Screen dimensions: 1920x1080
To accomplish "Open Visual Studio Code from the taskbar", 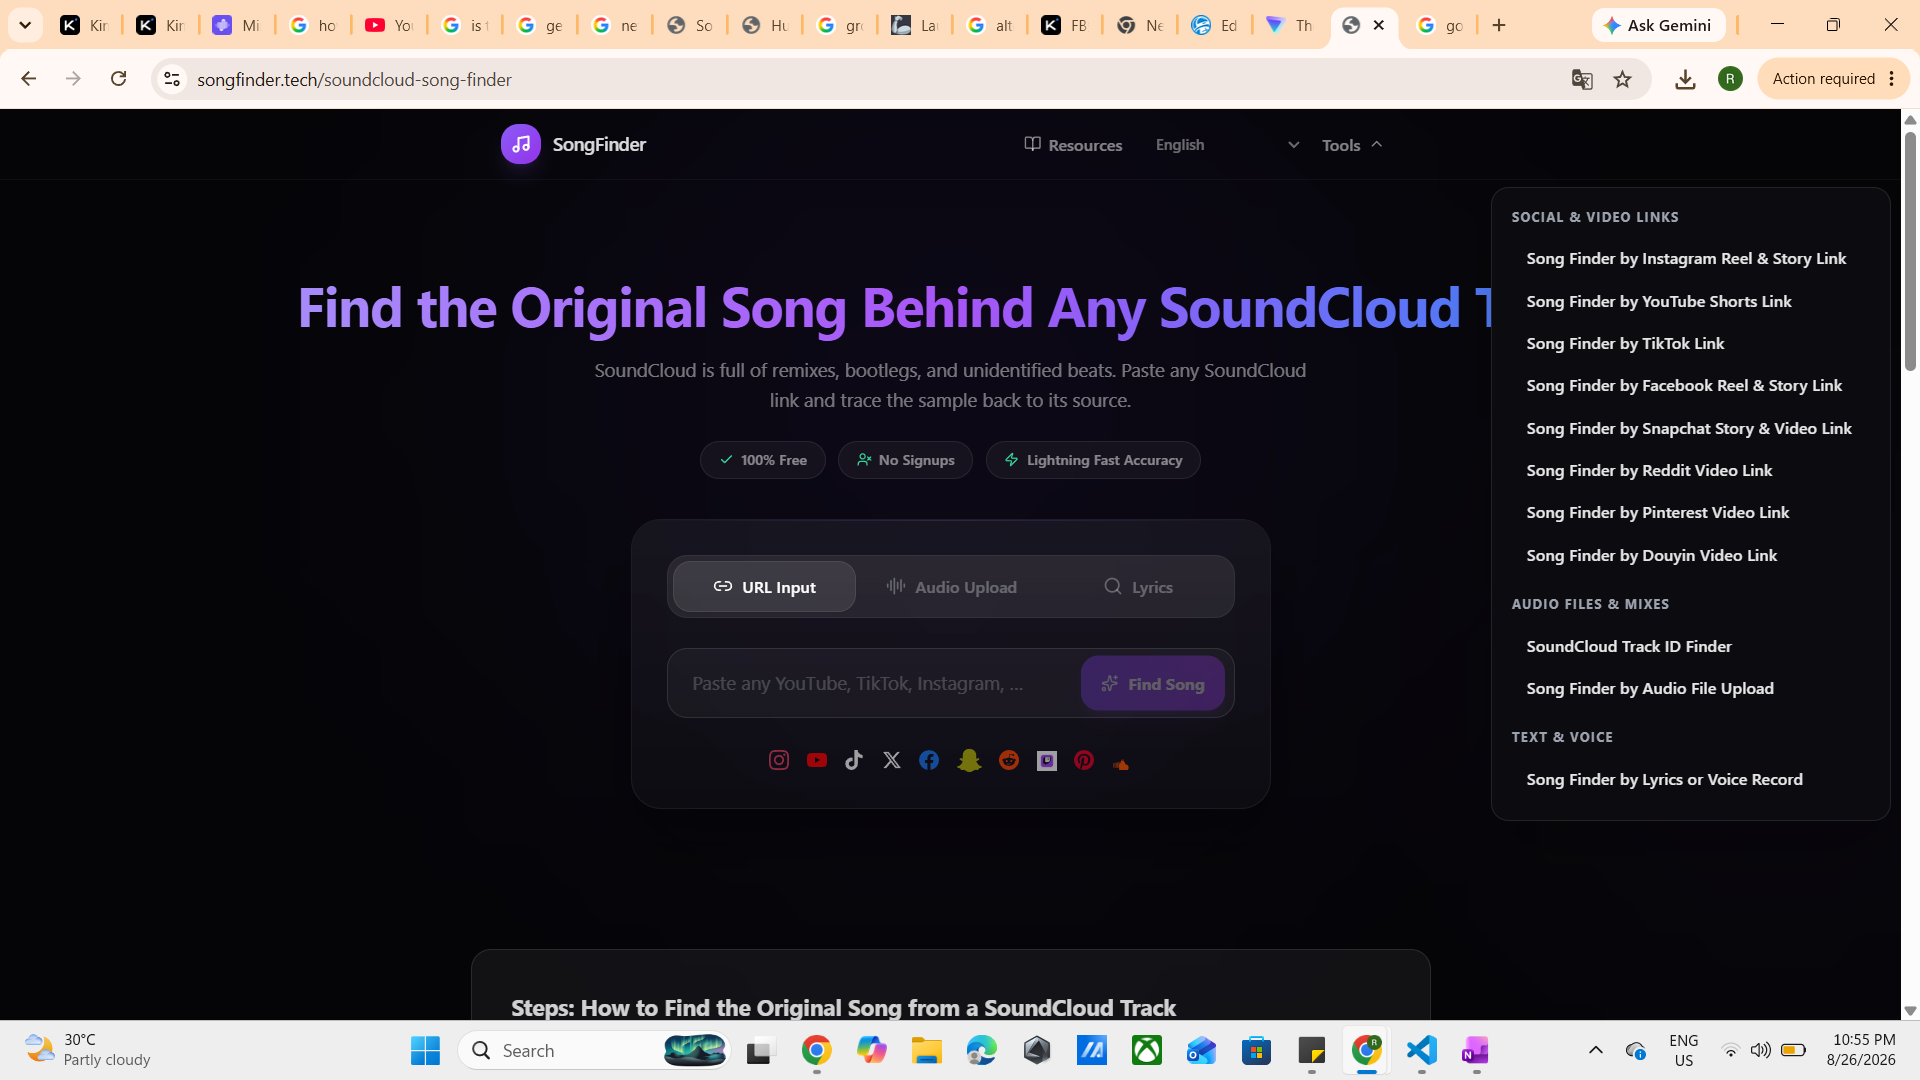I will click(1421, 1051).
